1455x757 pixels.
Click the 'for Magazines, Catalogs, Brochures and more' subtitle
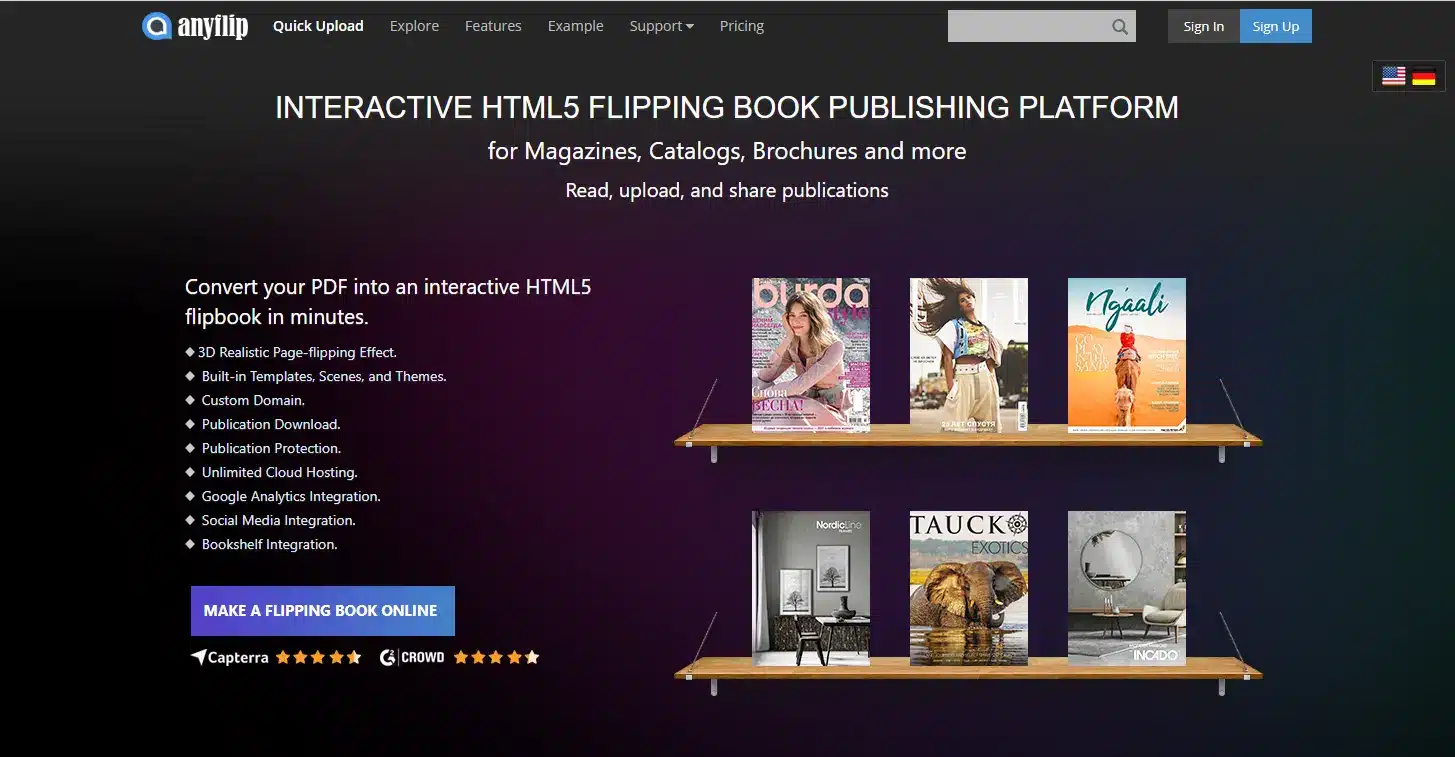727,151
